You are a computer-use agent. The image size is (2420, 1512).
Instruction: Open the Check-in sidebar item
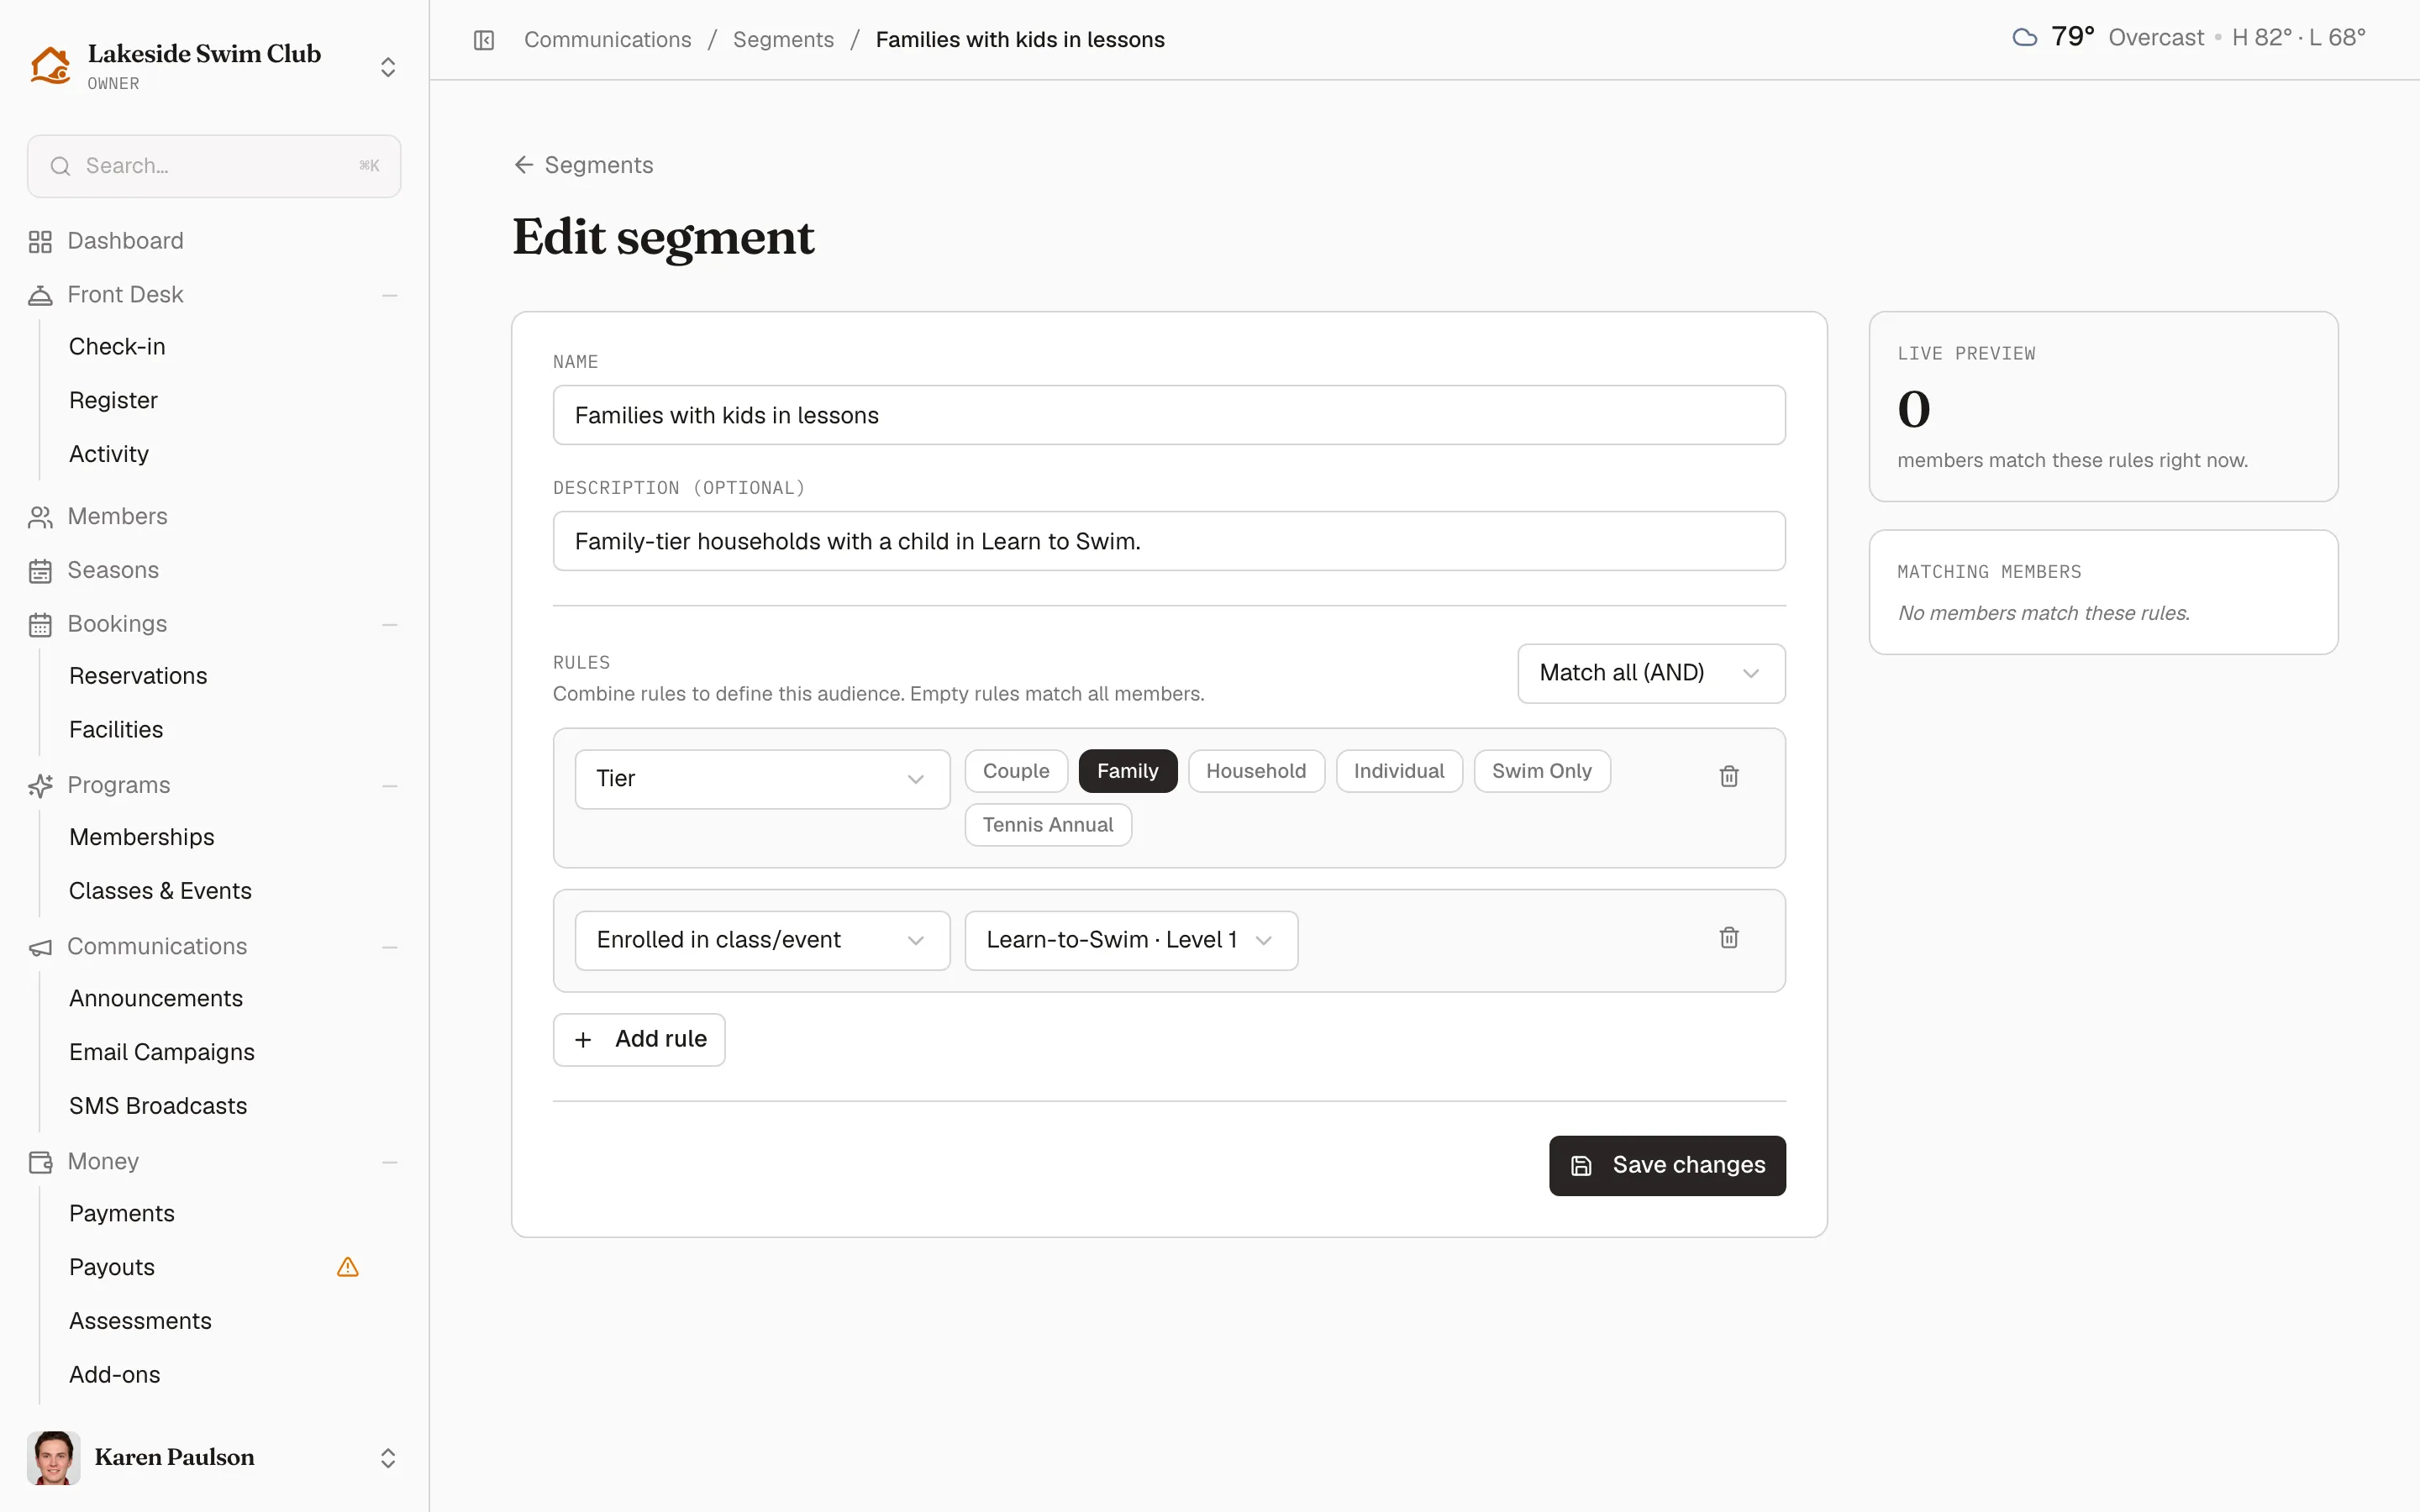coord(117,347)
